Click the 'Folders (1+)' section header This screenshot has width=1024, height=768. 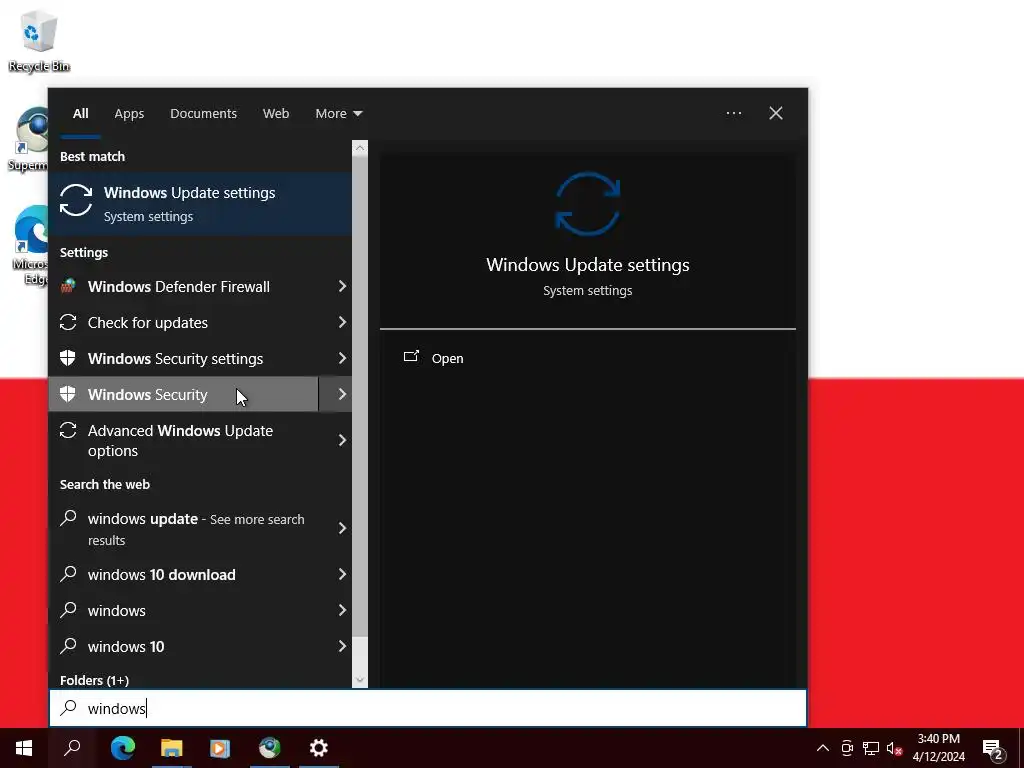[95, 680]
